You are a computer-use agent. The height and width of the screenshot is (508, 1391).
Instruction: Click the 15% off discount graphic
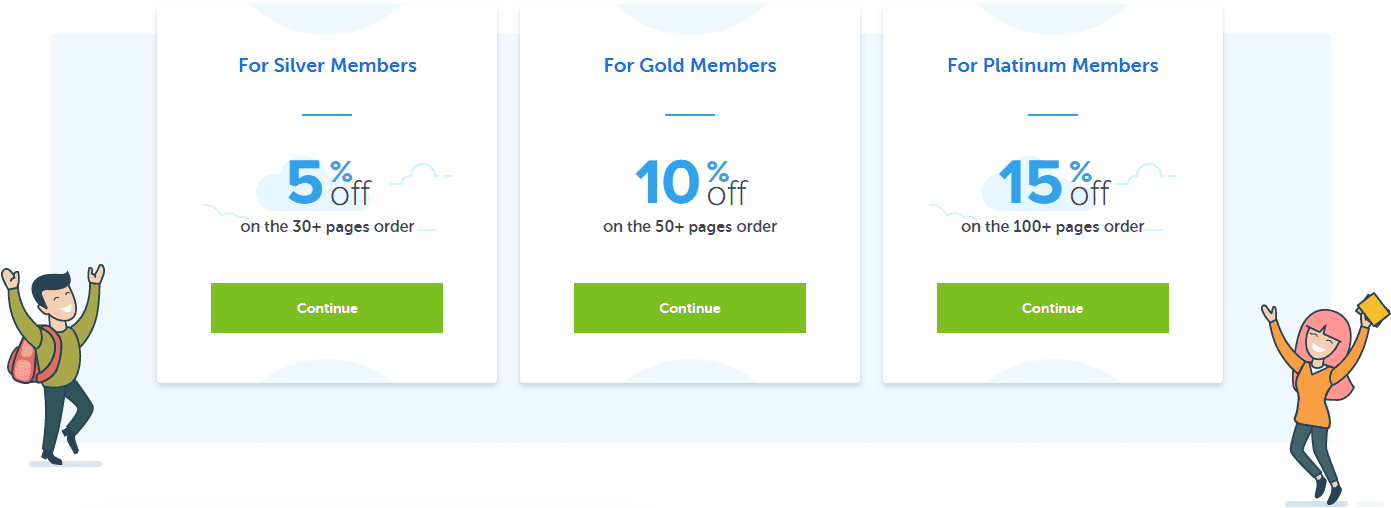tap(1054, 182)
